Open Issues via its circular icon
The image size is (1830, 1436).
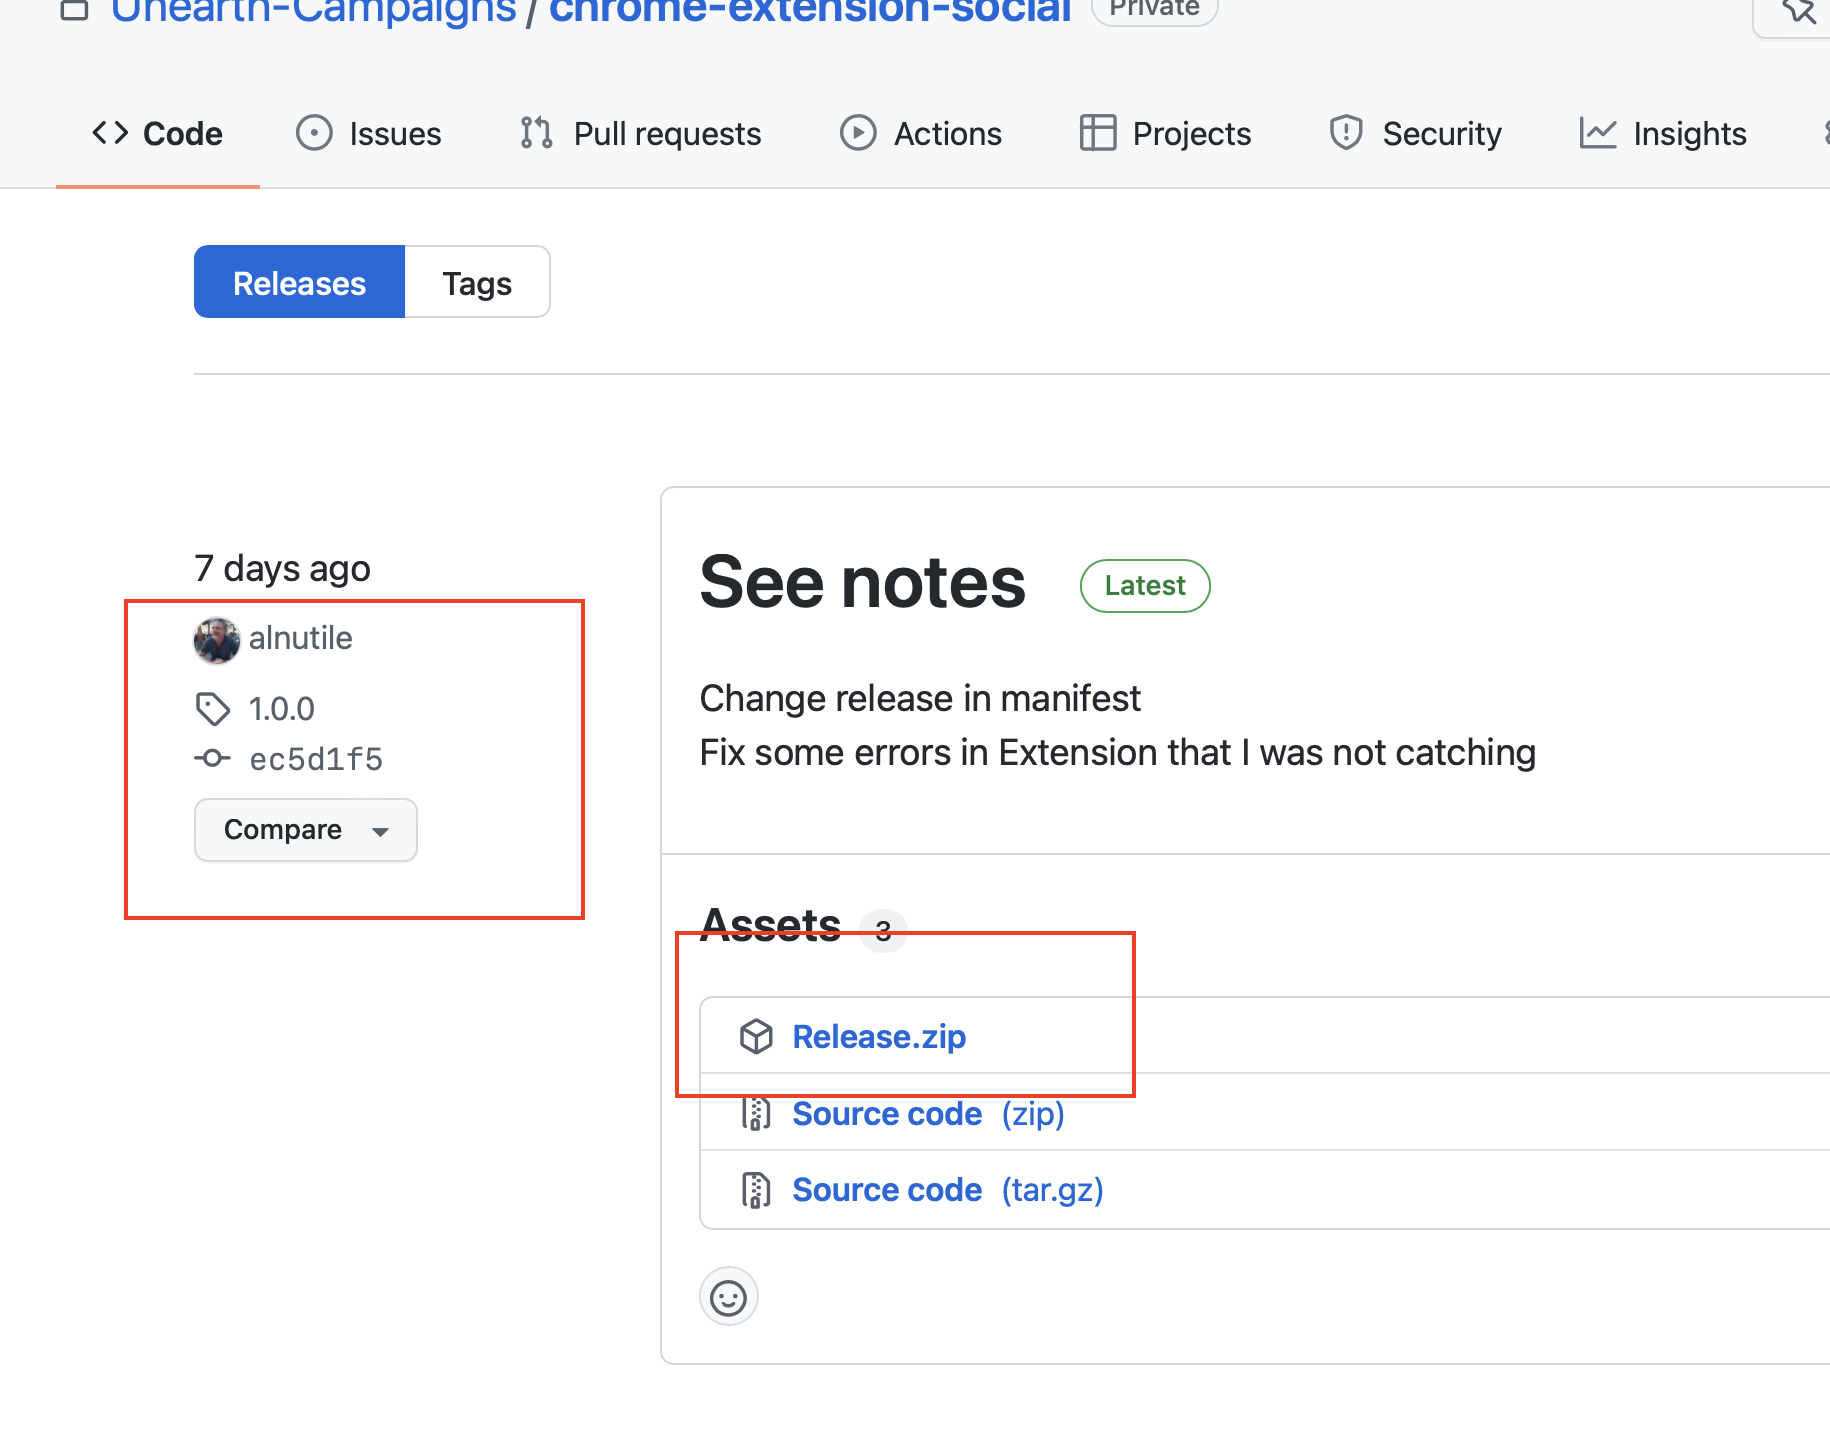pyautogui.click(x=313, y=132)
